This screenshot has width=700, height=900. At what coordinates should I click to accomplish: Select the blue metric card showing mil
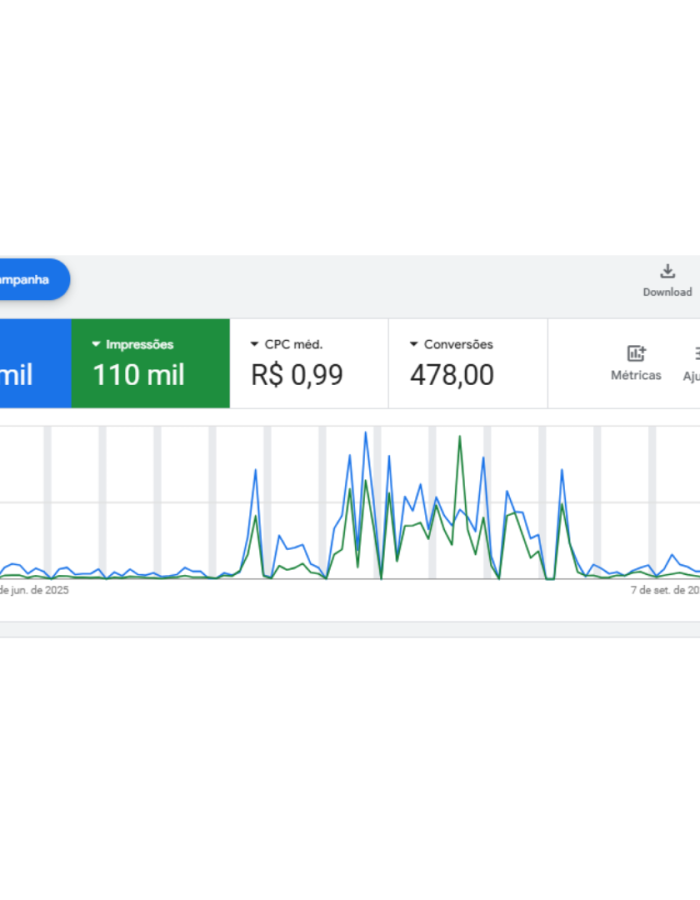(x=30, y=364)
